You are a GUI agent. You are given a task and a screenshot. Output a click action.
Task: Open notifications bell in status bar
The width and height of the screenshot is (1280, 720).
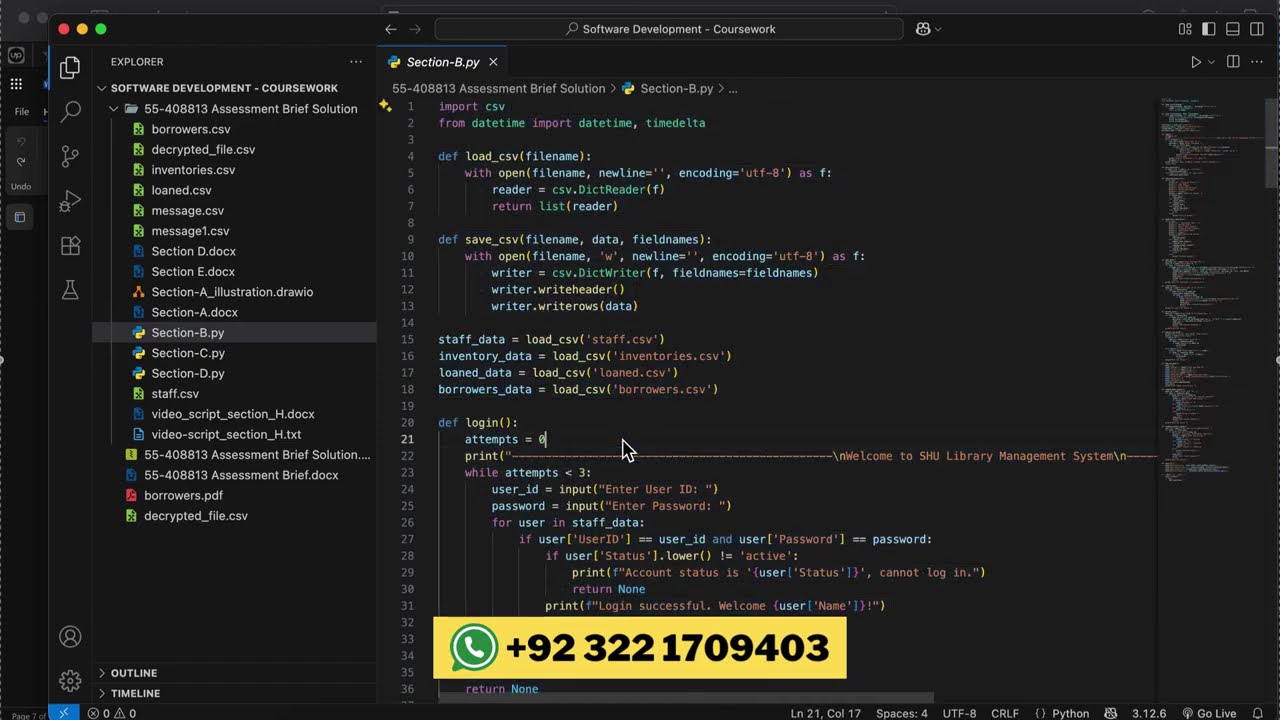(1257, 713)
